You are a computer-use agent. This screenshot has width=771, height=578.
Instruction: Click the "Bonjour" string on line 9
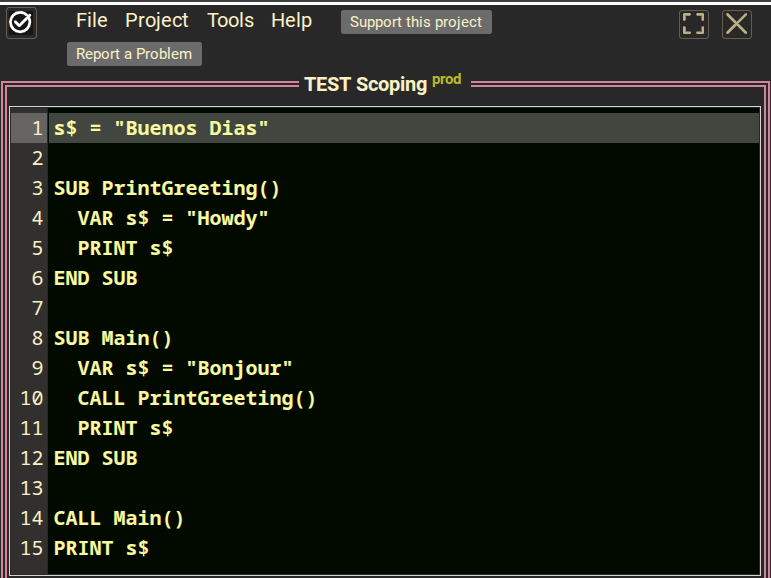coord(239,369)
